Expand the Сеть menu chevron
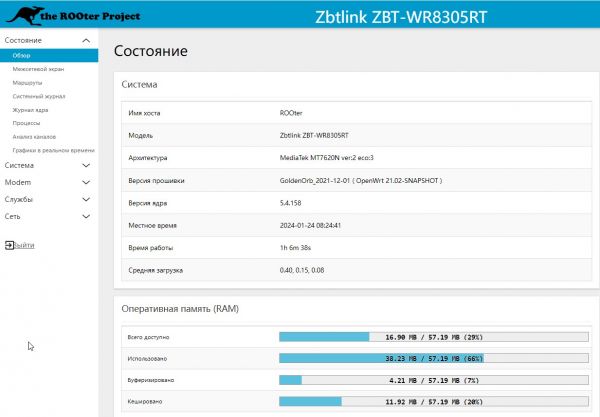Viewport: 600px width, 417px height. [x=86, y=217]
